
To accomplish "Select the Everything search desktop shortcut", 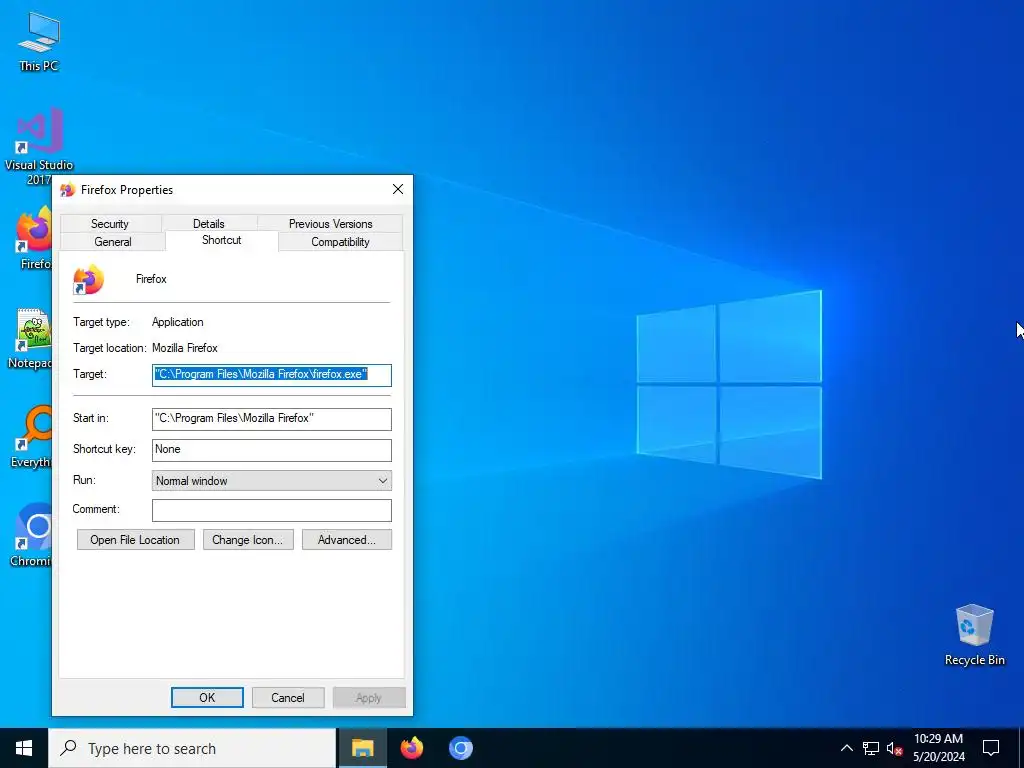I will click(33, 436).
